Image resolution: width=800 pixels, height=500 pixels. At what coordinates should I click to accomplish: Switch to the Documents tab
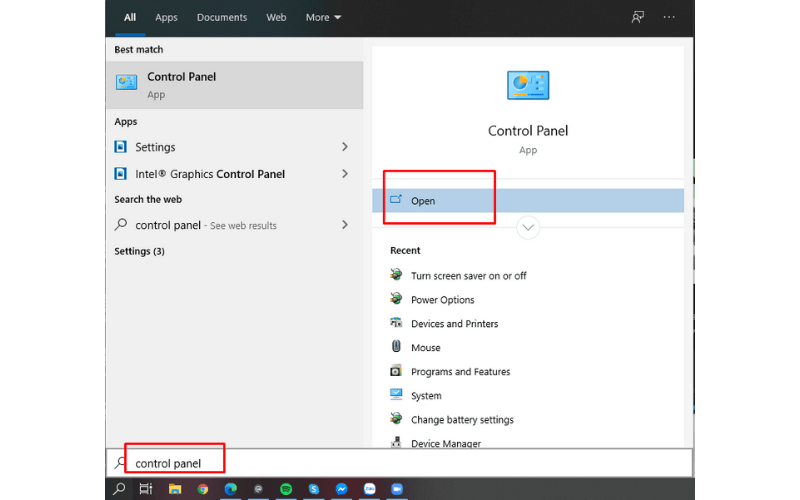[221, 17]
